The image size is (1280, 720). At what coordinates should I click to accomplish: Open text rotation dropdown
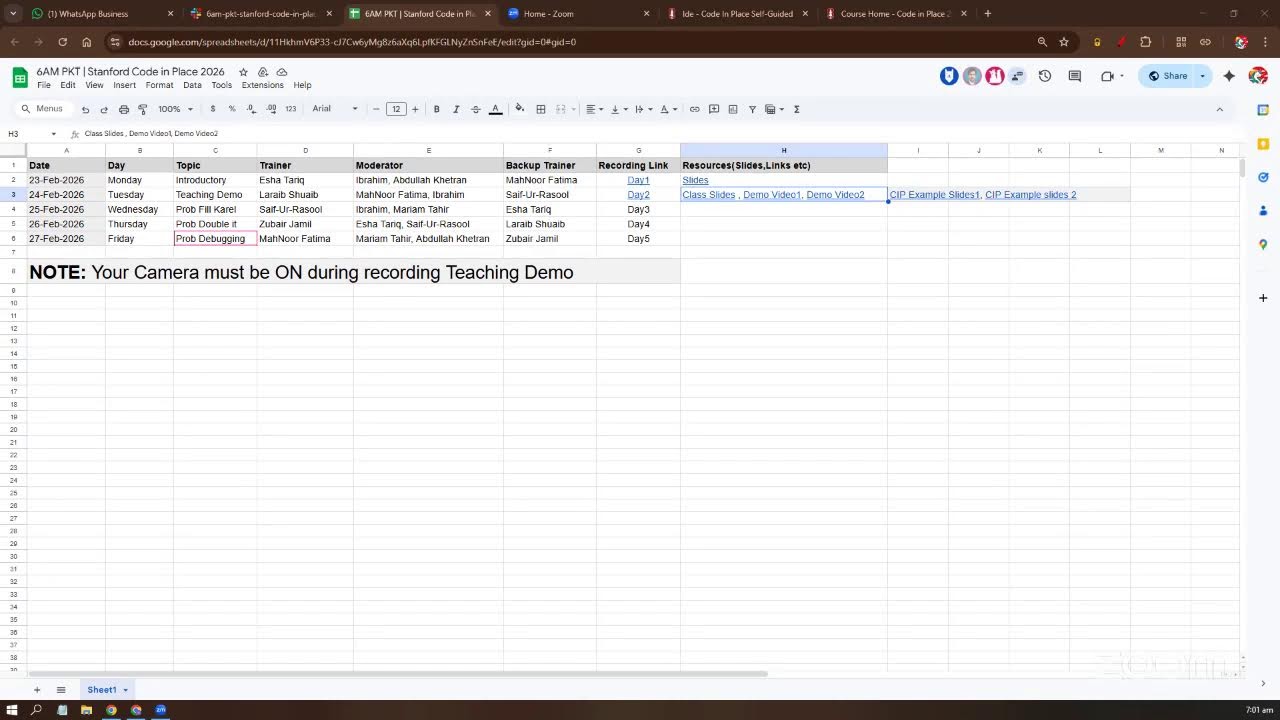coord(668,109)
